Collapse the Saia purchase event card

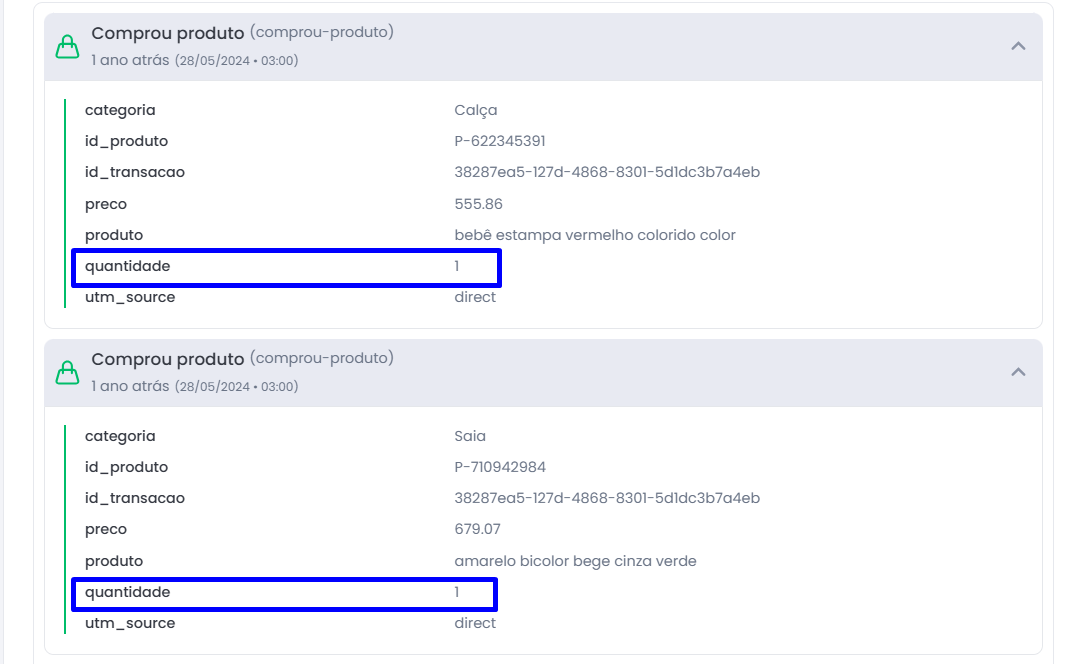pos(1018,372)
